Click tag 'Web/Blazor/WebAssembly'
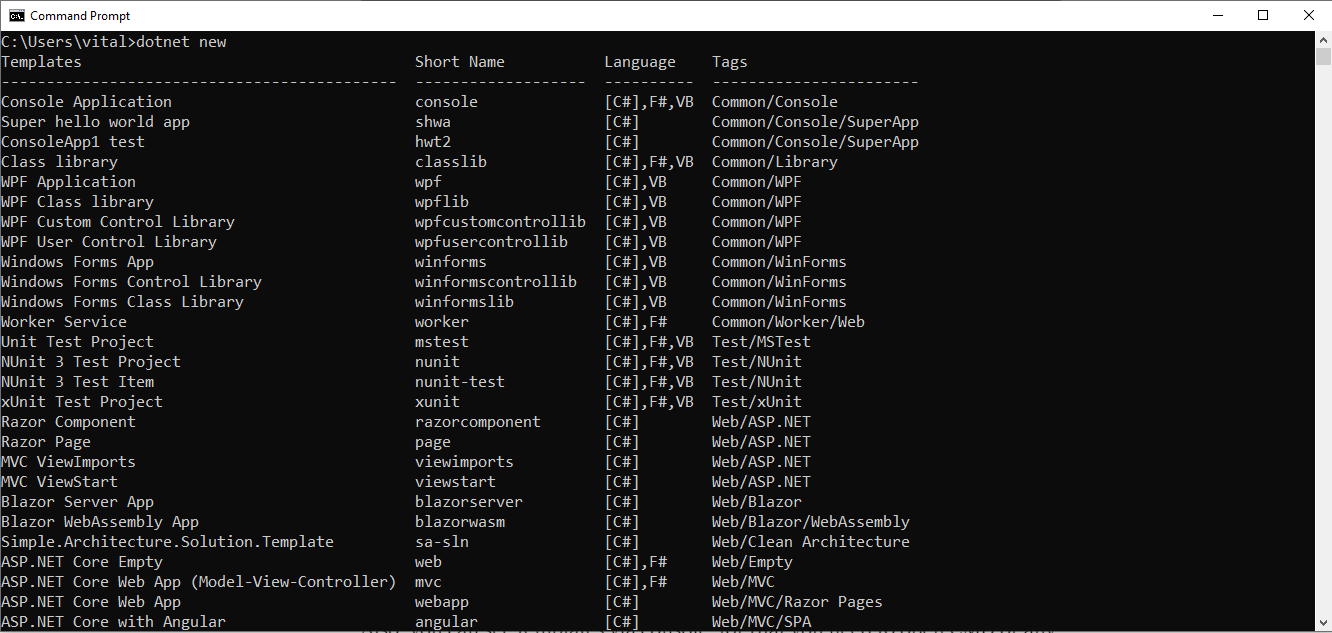Screen dimensions: 1332x633 click(x=811, y=522)
